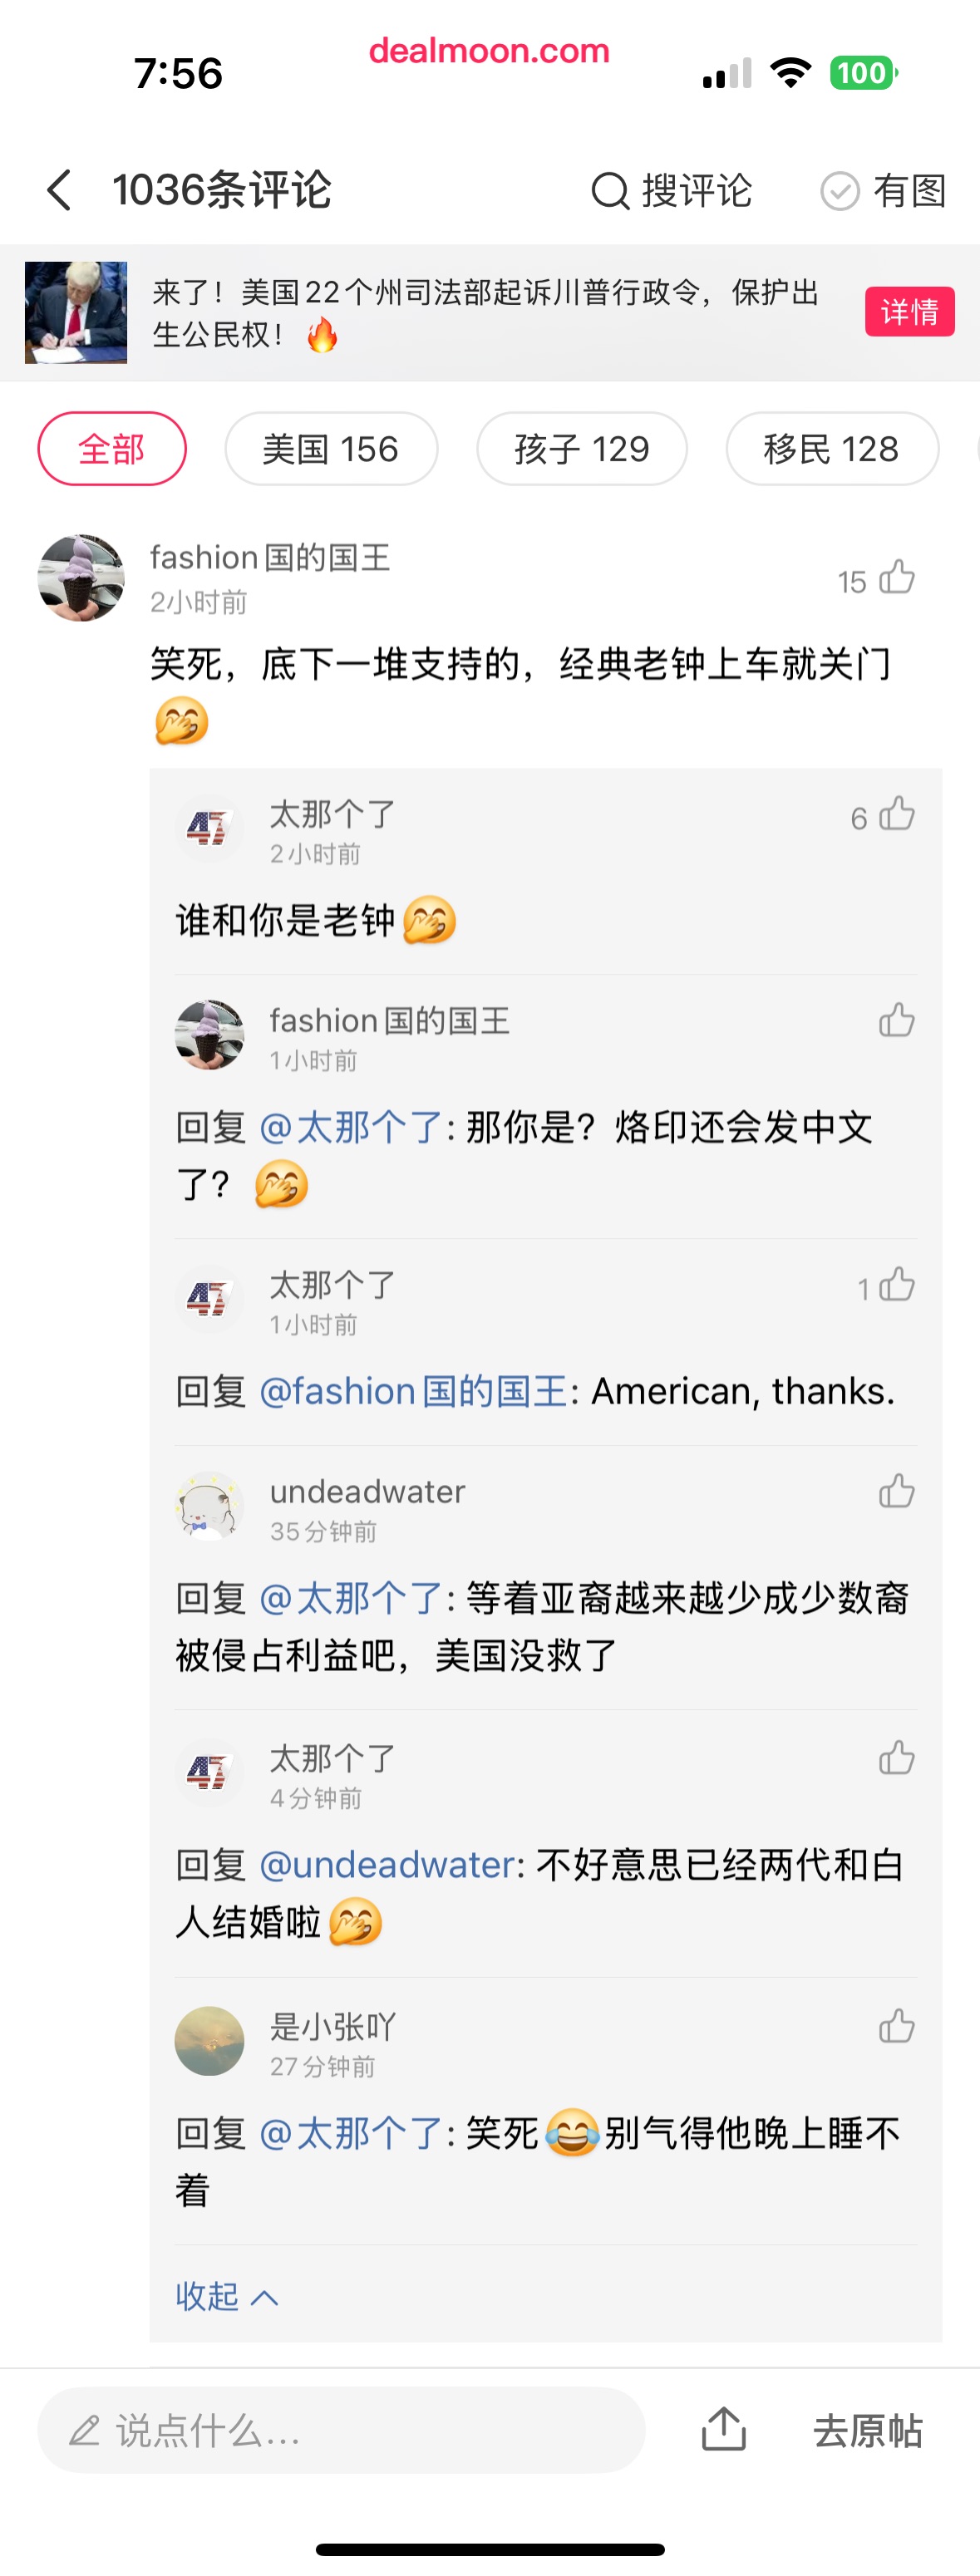The height and width of the screenshot is (2576, 980).
Task: Open fashion国的国王's avatar on top comment
Action: coord(81,578)
